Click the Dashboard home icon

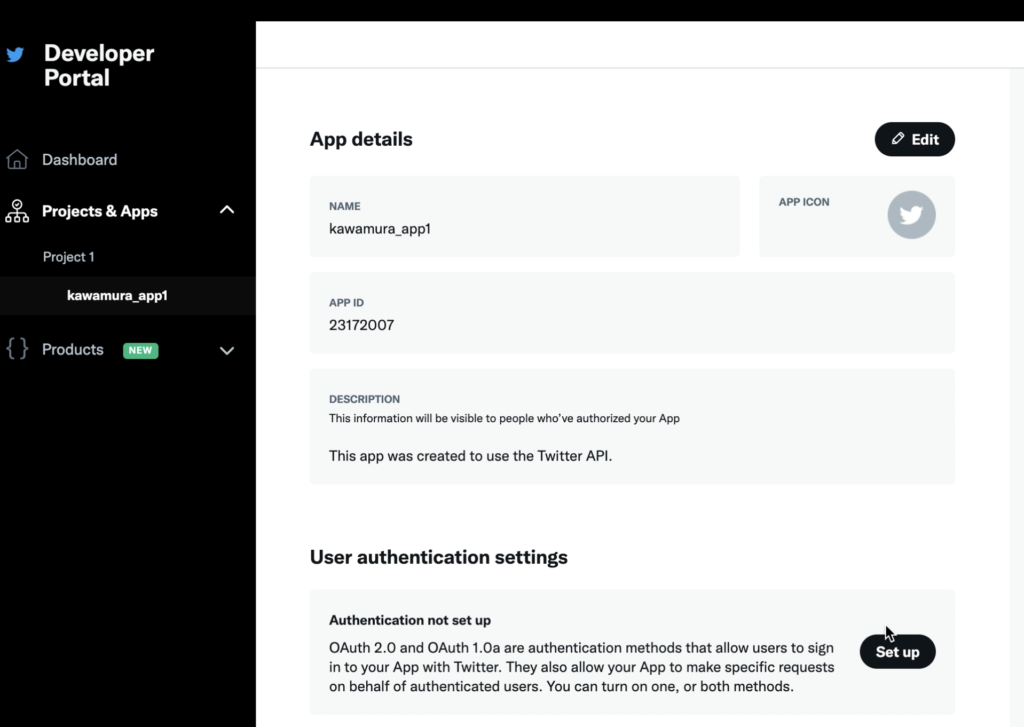(x=17, y=159)
